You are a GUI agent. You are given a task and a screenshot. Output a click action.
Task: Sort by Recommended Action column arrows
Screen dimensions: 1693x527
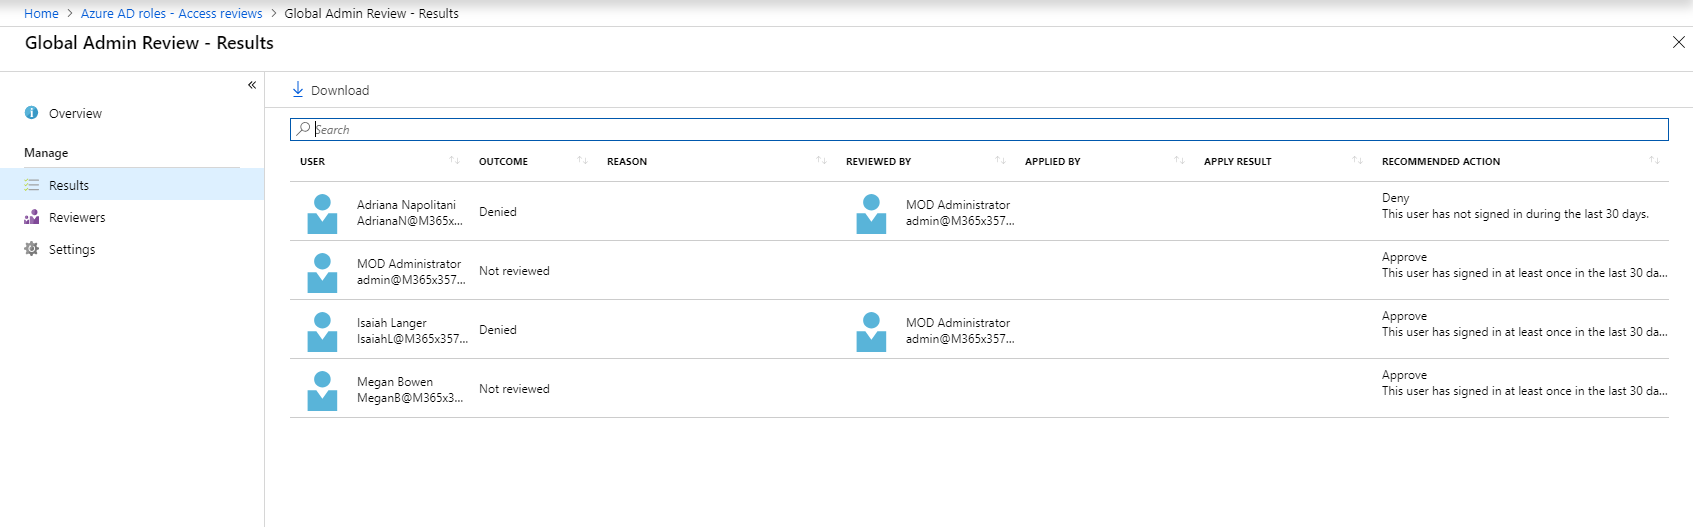1654,161
